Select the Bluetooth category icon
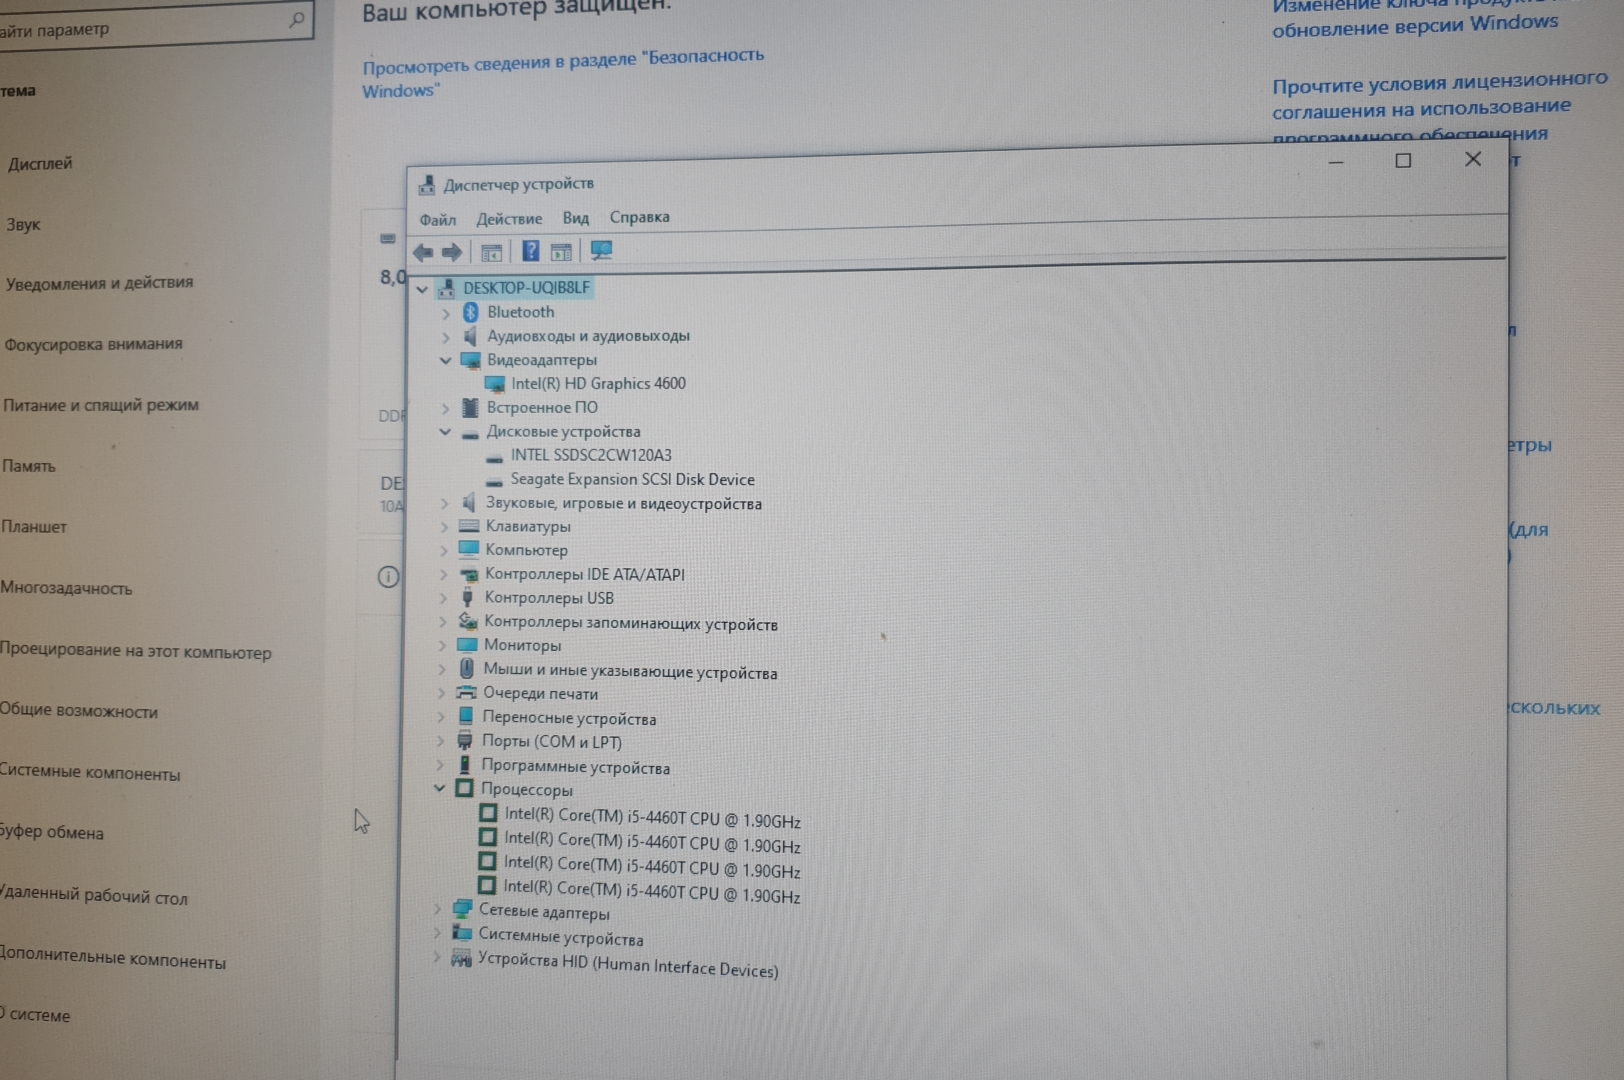The width and height of the screenshot is (1624, 1080). pyautogui.click(x=471, y=312)
